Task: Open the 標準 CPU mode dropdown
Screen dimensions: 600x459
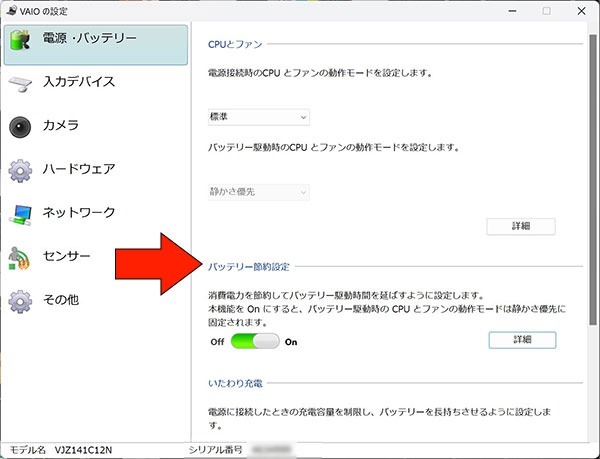Action: click(259, 117)
